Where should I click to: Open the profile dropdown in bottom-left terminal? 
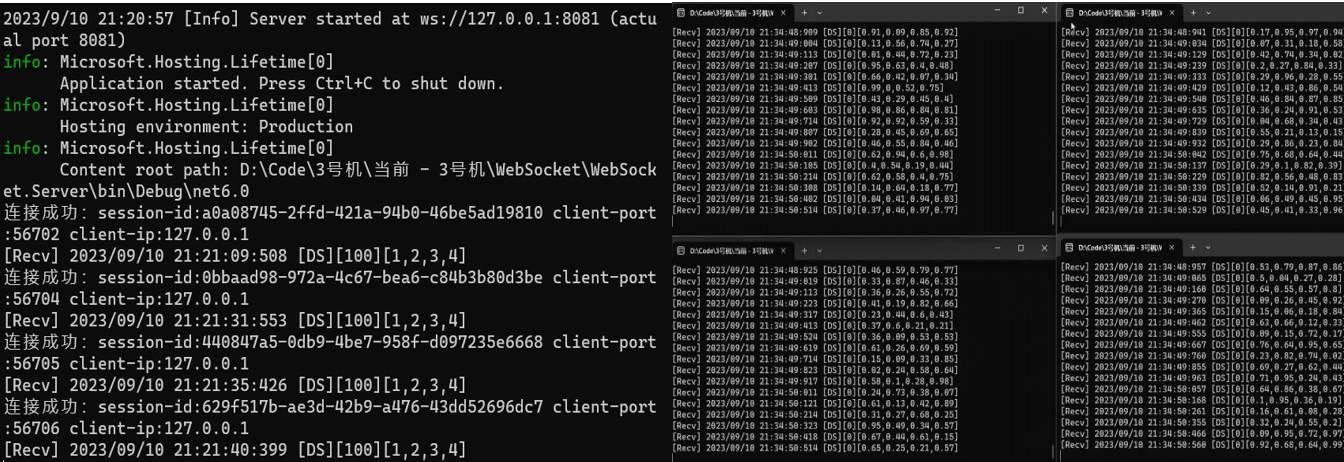click(820, 250)
